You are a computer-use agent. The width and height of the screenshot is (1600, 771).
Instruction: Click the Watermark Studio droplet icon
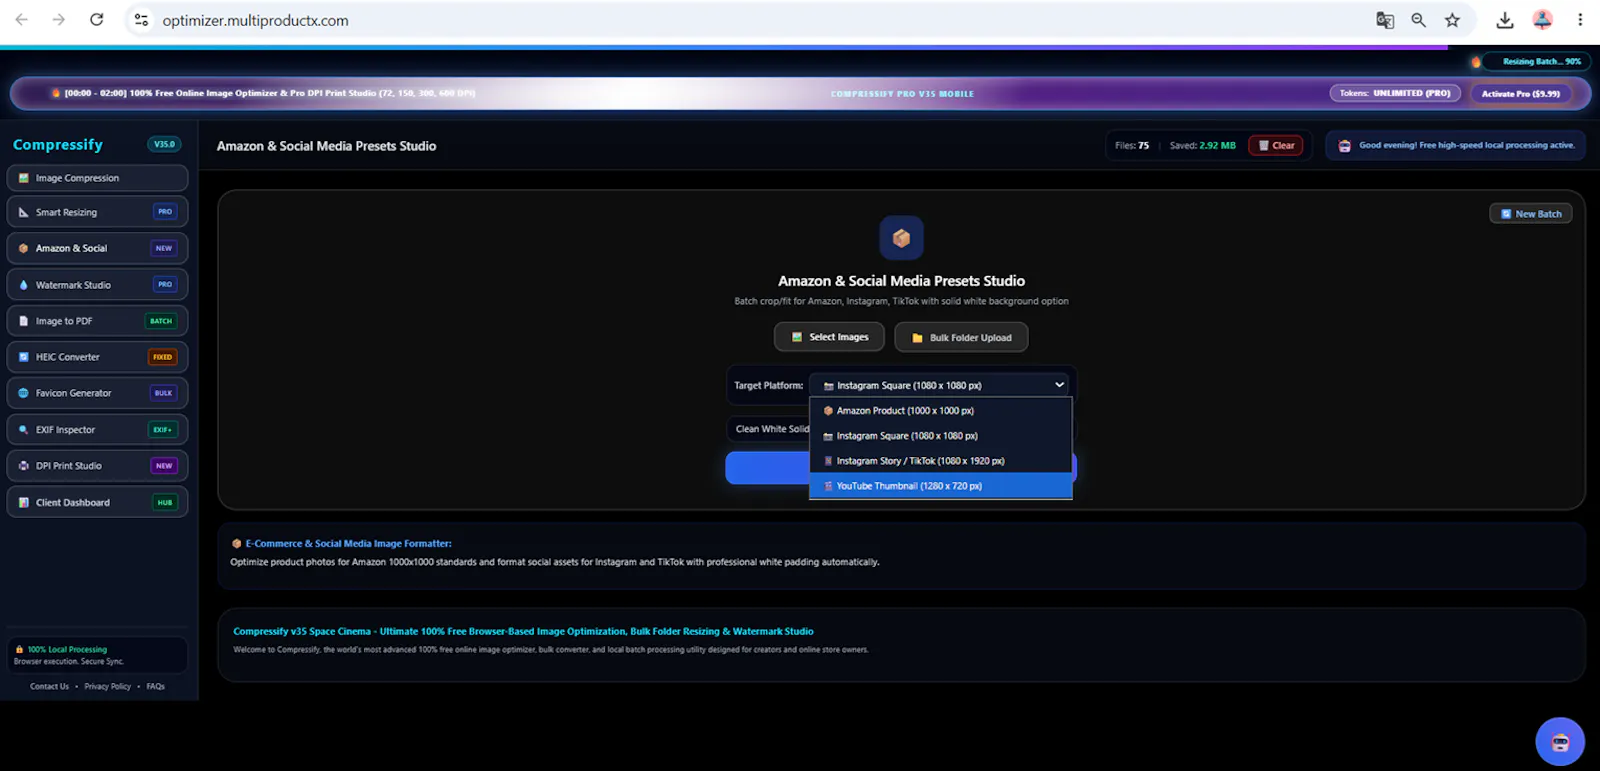(x=24, y=285)
